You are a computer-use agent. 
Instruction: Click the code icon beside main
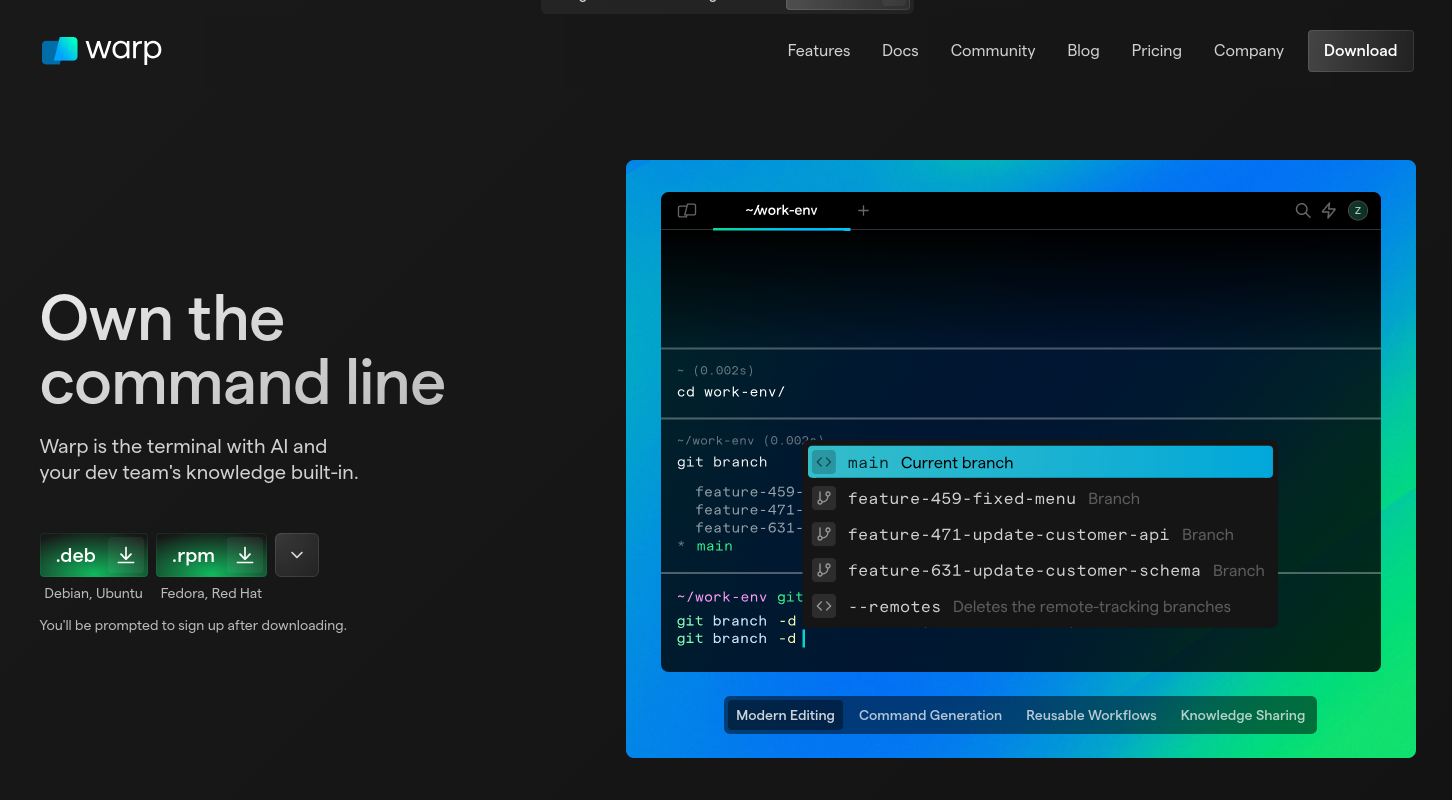[x=823, y=462]
